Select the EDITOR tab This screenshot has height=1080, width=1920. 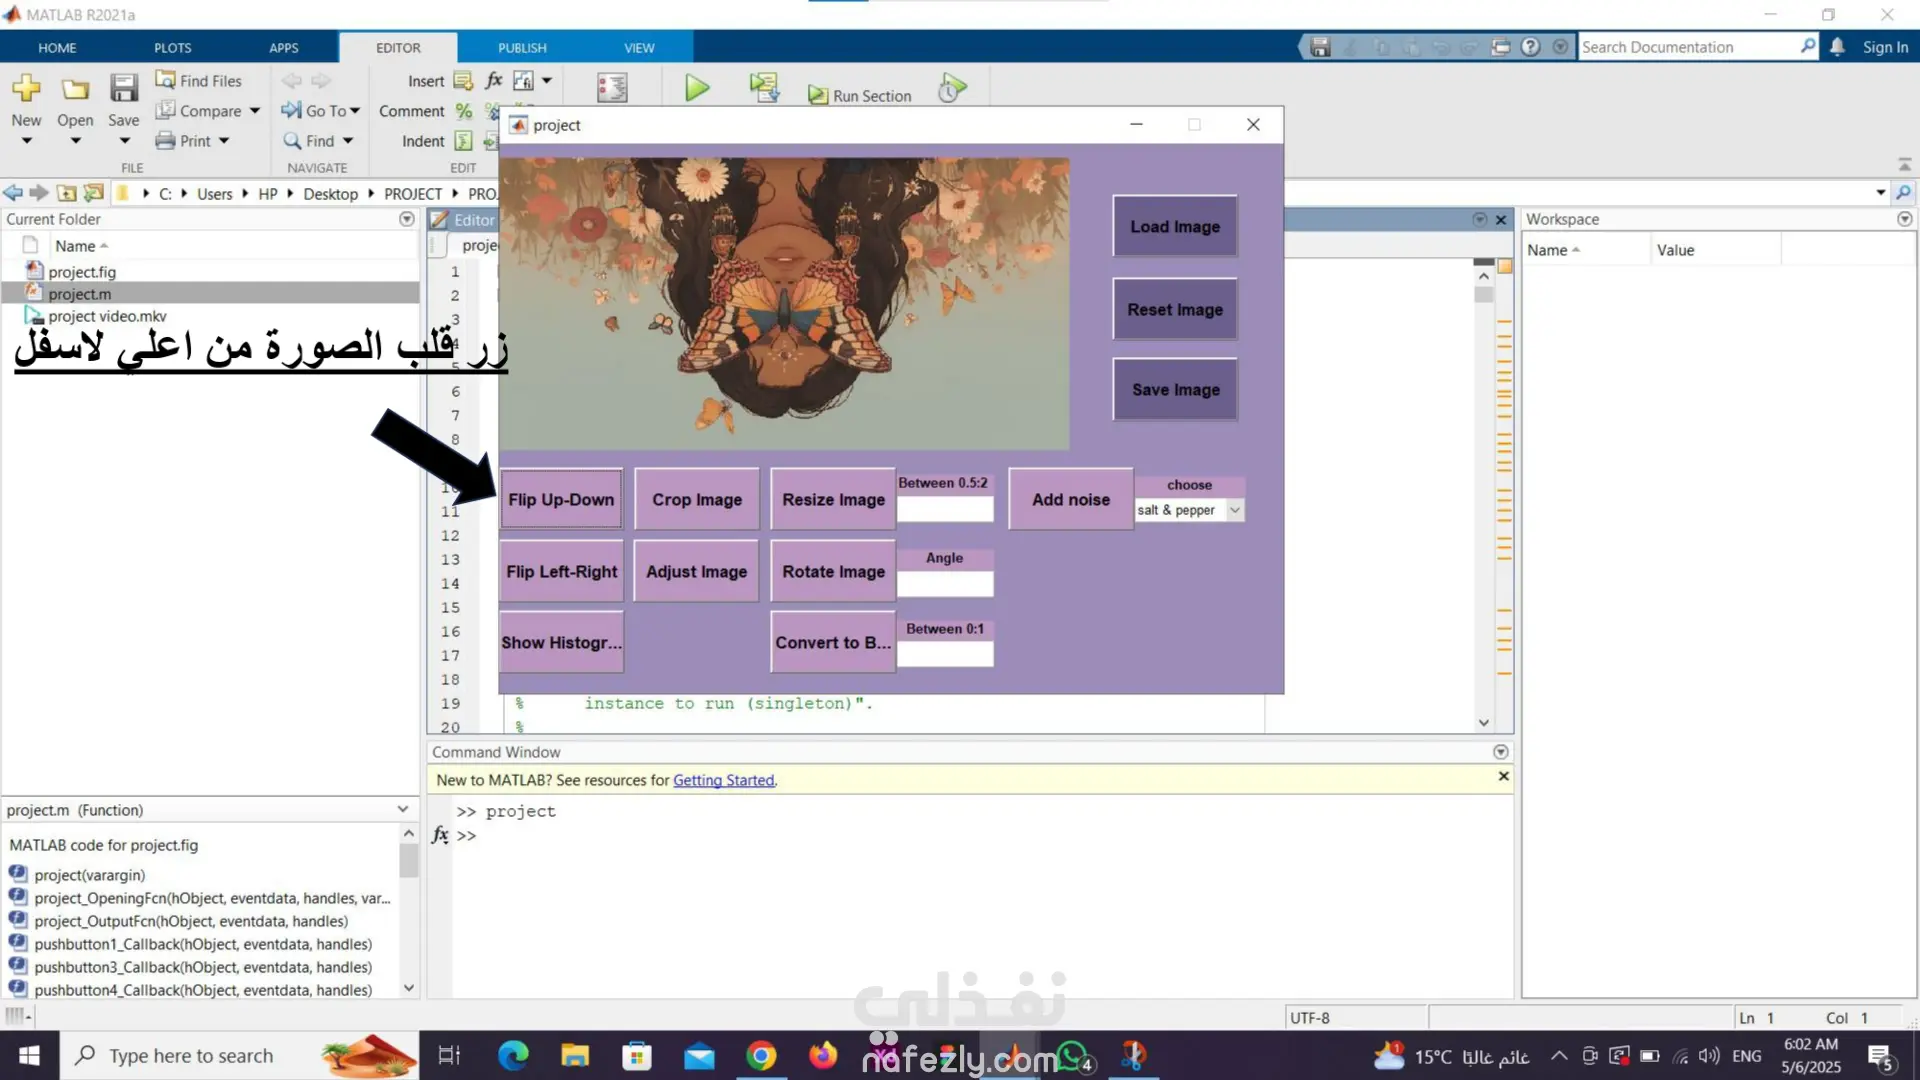point(398,47)
